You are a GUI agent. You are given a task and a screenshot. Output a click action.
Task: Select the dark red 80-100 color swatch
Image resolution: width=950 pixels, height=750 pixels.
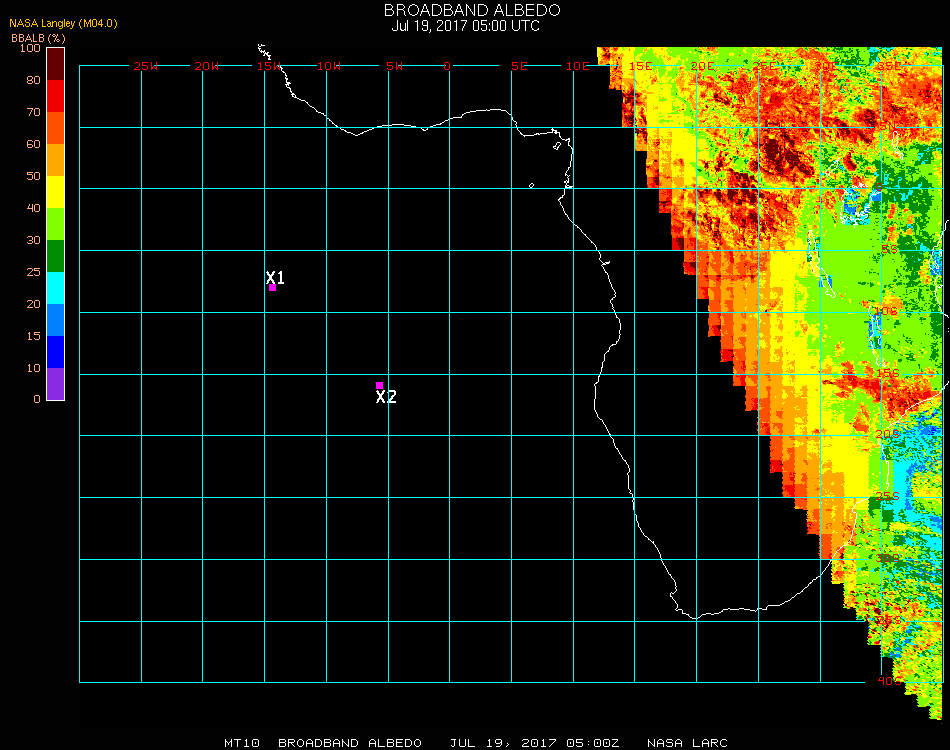[x=55, y=64]
